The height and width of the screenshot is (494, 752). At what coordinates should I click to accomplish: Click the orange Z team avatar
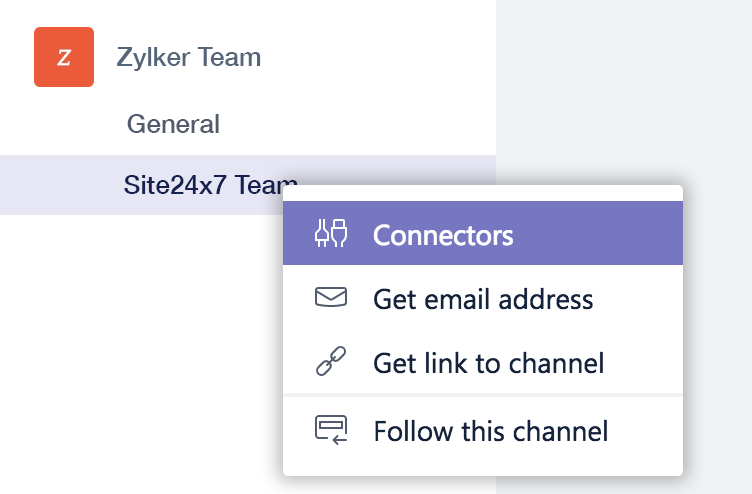point(64,57)
